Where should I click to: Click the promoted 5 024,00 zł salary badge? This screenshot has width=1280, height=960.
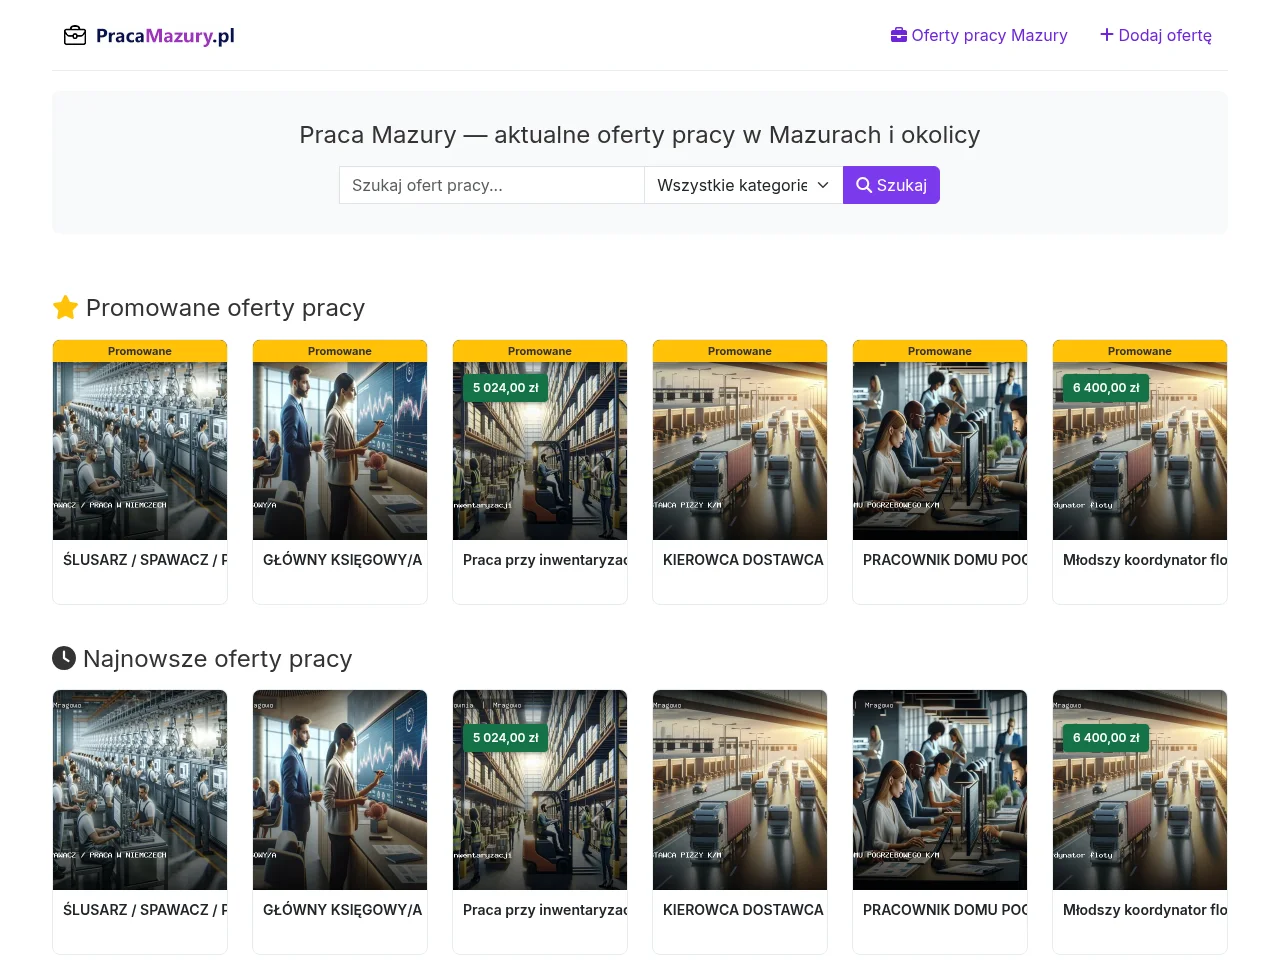[506, 388]
